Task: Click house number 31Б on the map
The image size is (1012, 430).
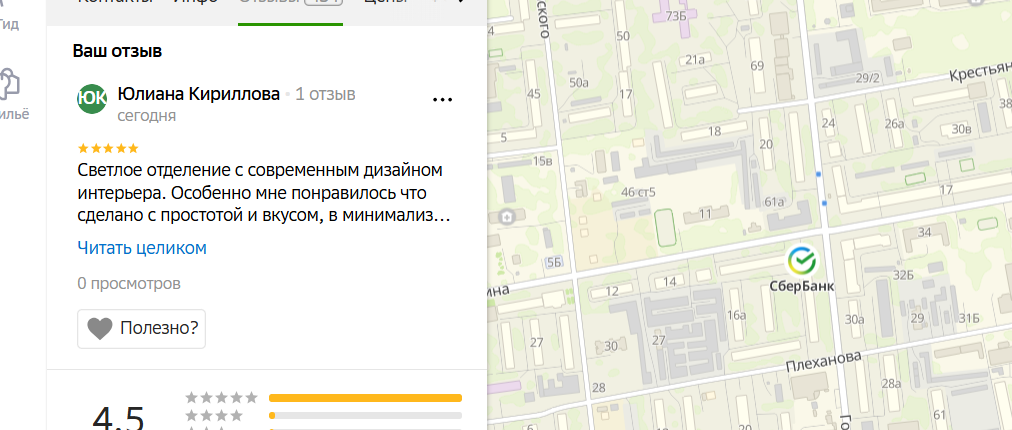Action: pyautogui.click(x=969, y=318)
